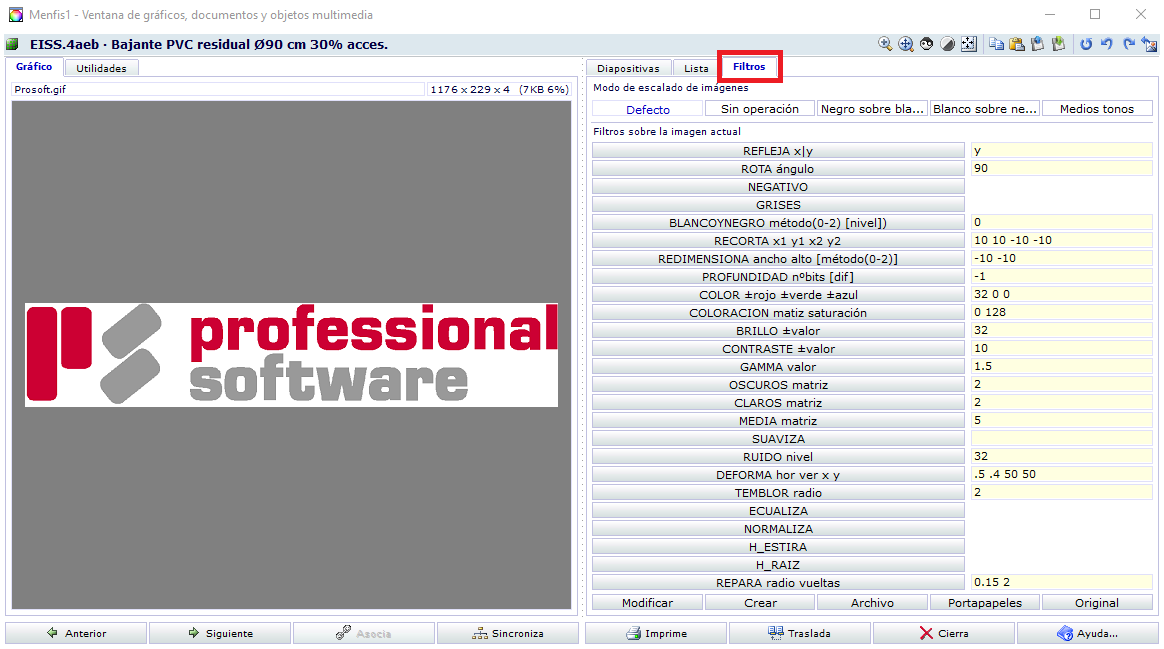The image size is (1164, 649).
Task: Click the Original button
Action: [1097, 603]
